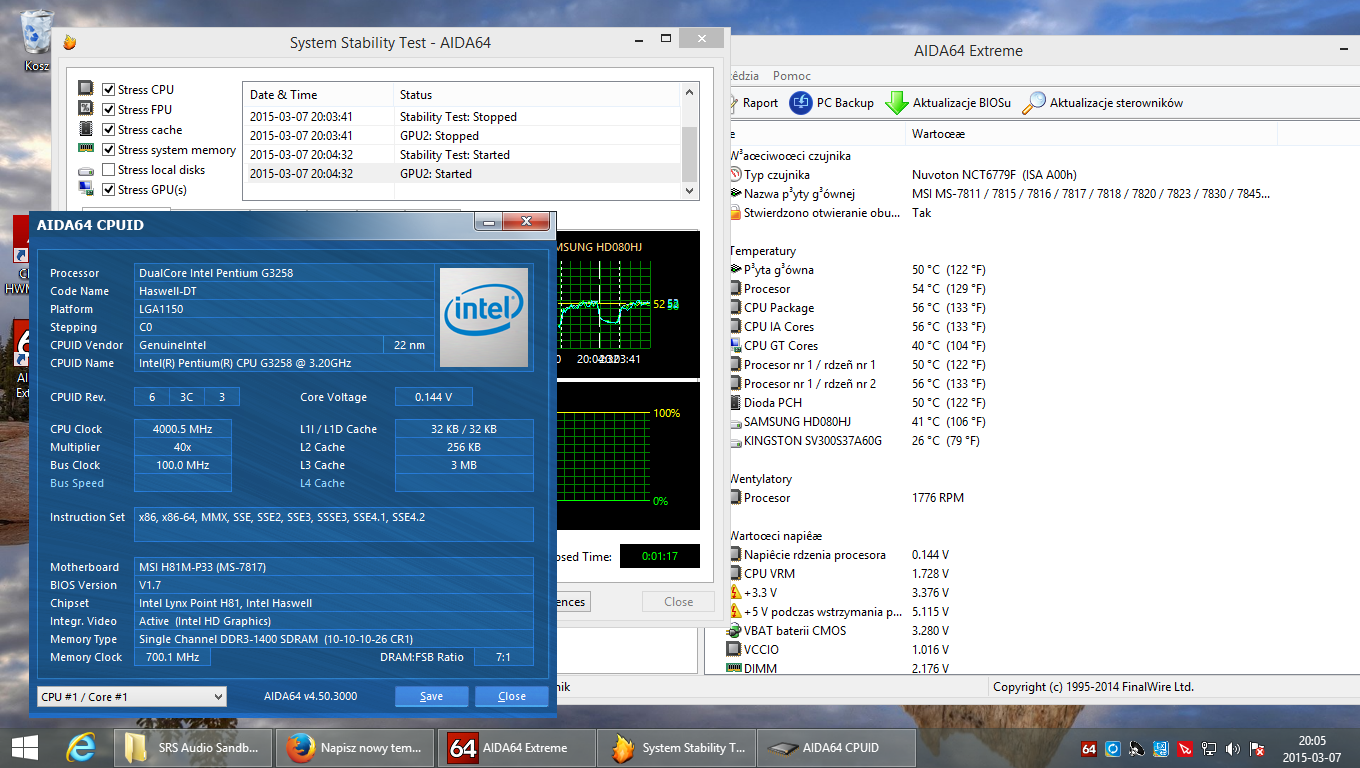Click the Stress cache chip icon
This screenshot has height=768, width=1360.
[x=86, y=129]
